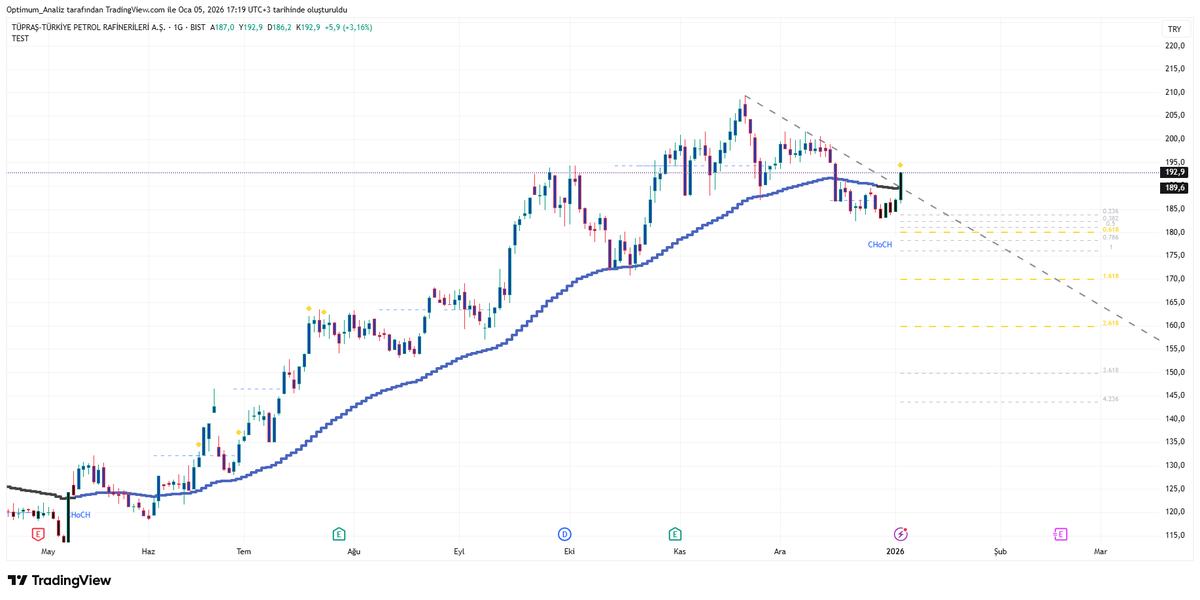Select the yellow diamond marker above the latest candle

900,164
